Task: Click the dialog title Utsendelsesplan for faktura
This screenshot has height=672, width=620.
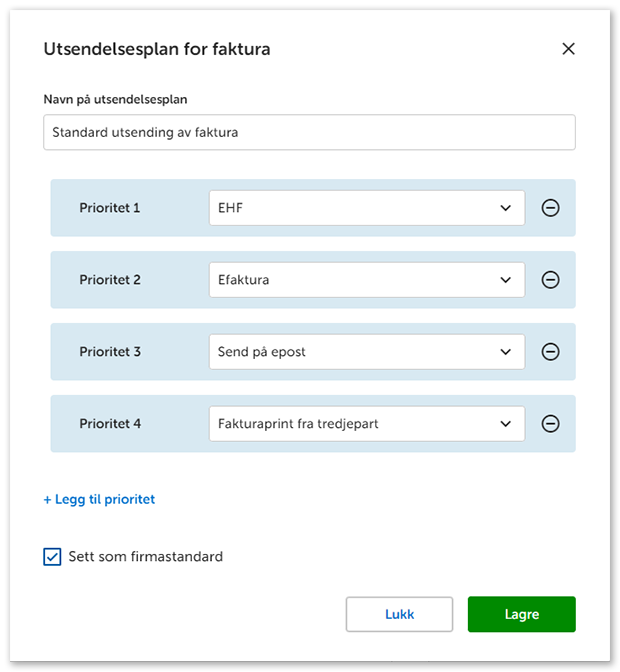Action: coord(157,49)
